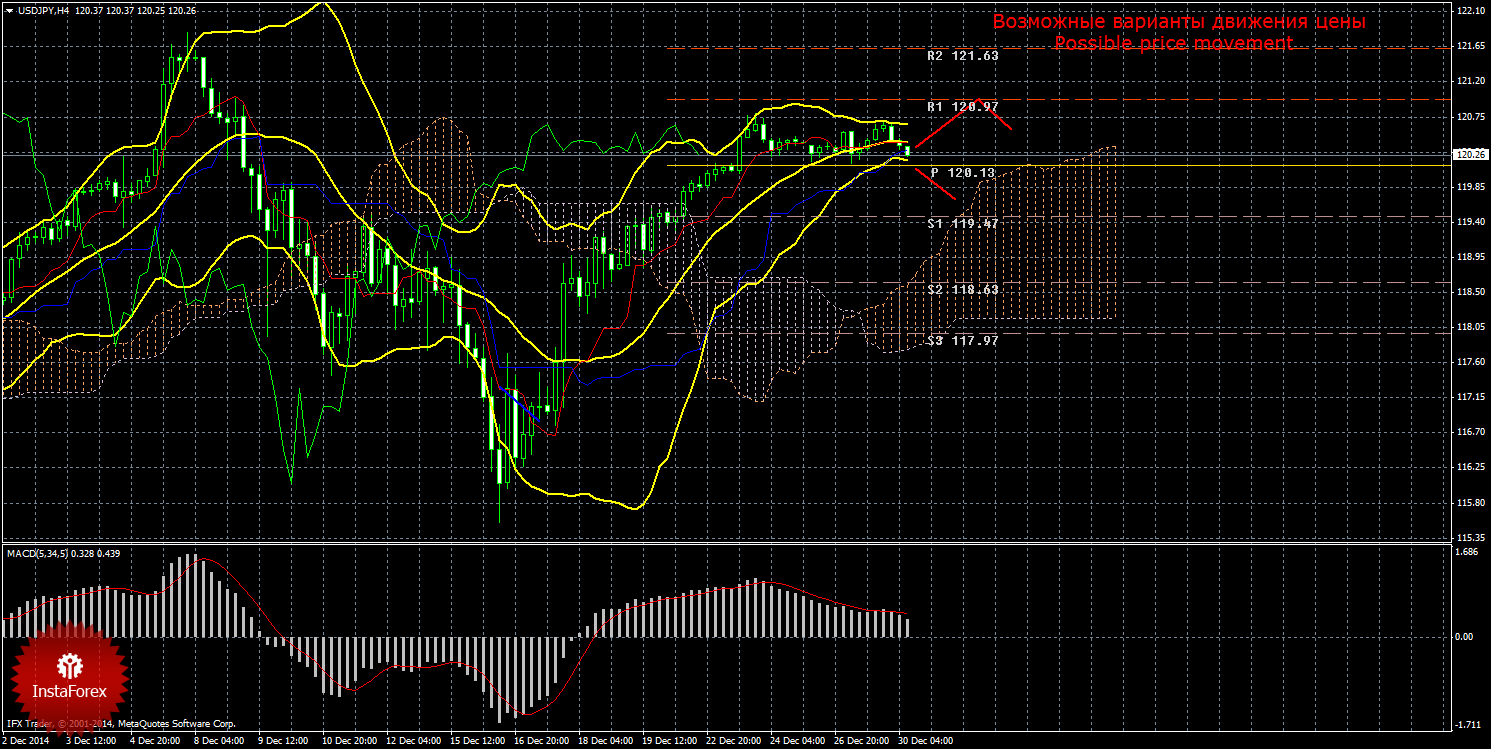This screenshot has width=1491, height=749.
Task: Select 118.50 on the price axis
Action: (1470, 292)
